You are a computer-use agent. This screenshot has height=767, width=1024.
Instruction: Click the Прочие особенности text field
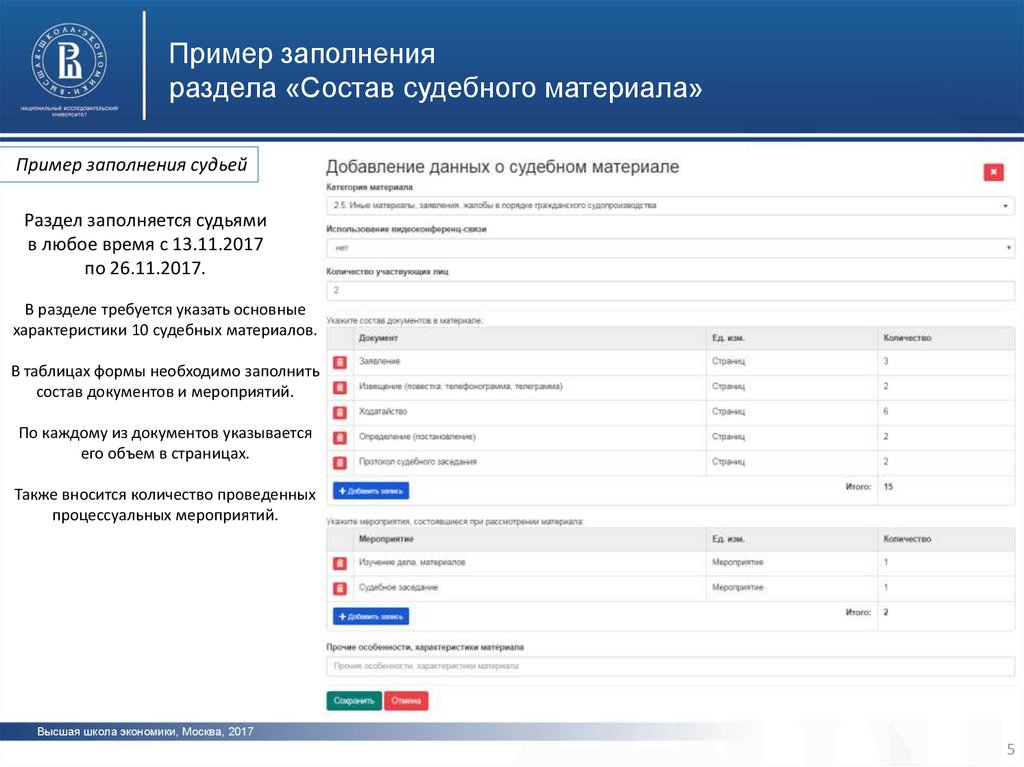[669, 666]
